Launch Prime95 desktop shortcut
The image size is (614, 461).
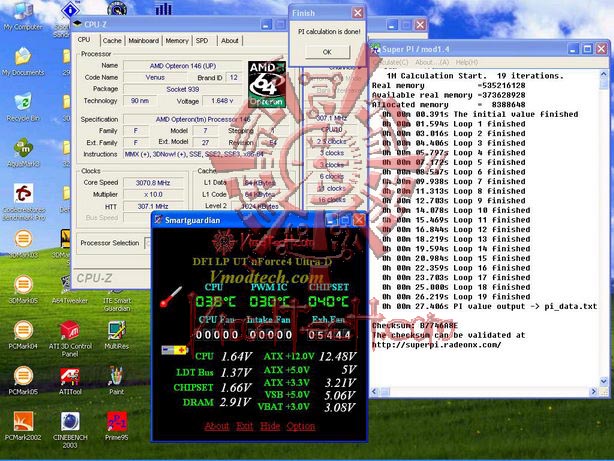(x=116, y=425)
